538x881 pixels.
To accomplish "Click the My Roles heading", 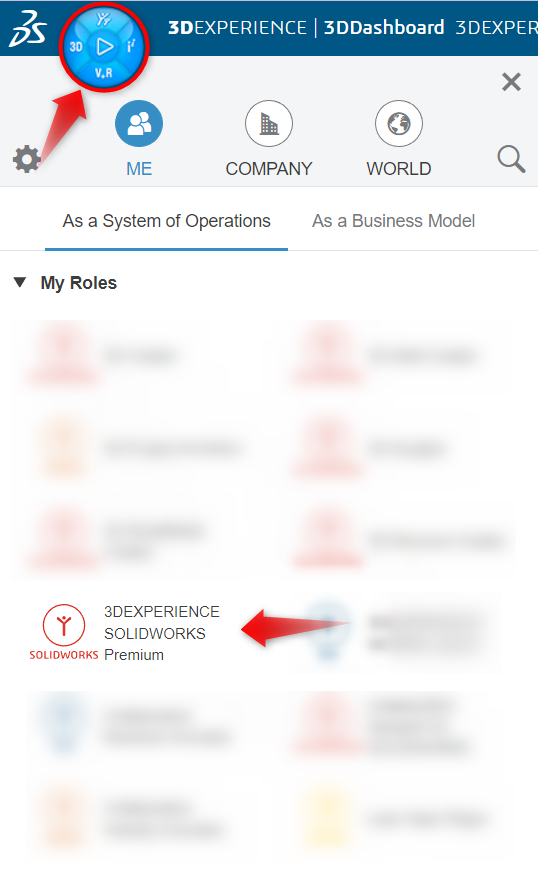I will 79,283.
